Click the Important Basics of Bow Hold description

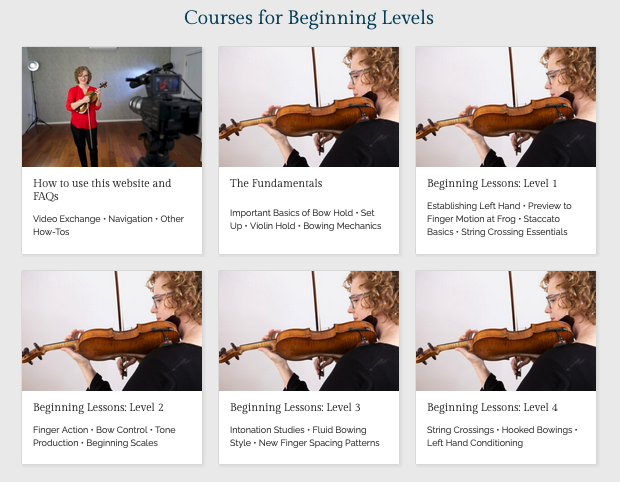305,219
